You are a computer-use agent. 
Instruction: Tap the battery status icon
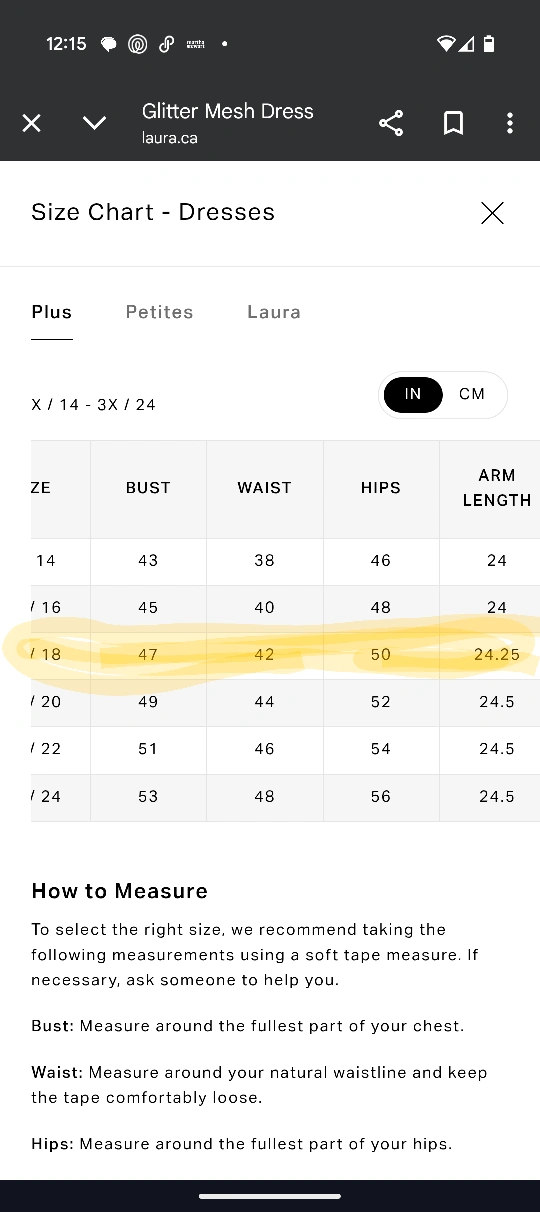(489, 44)
